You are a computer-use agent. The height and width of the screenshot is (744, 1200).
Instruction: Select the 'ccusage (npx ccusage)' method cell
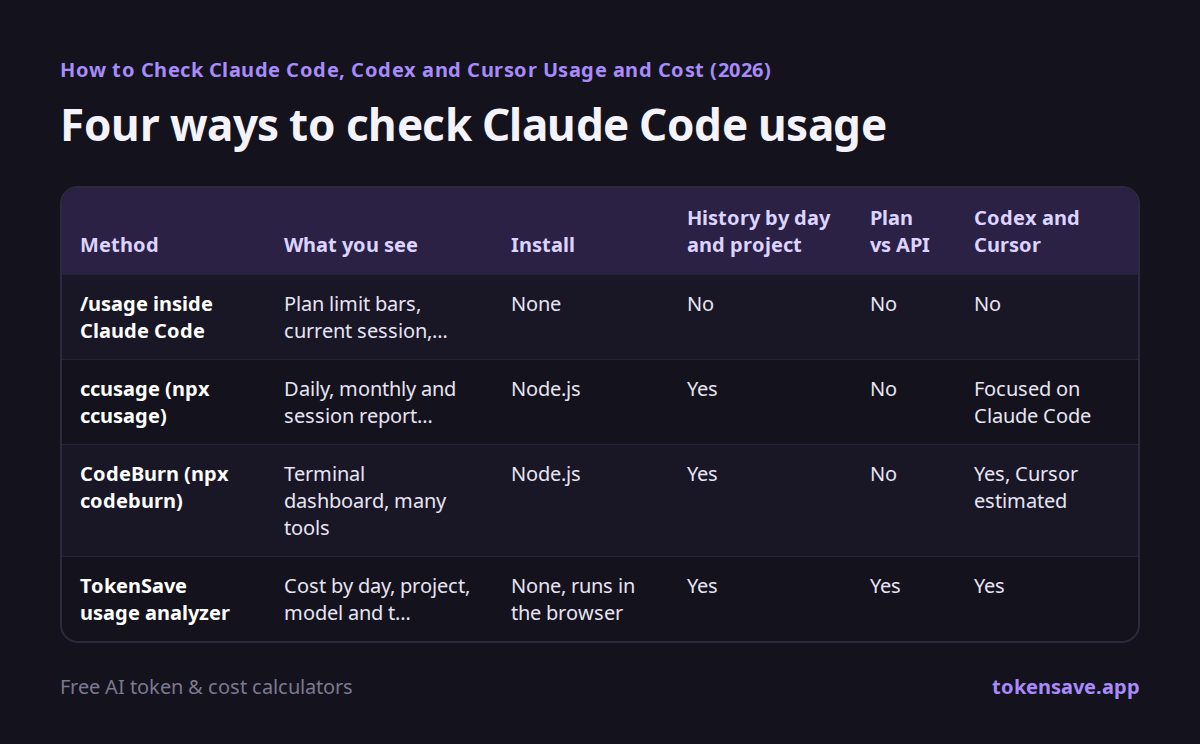tap(145, 402)
